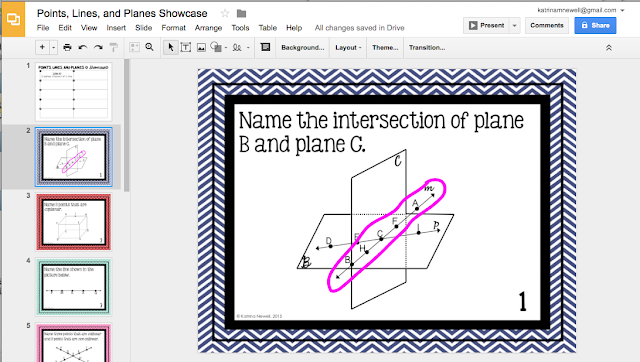Add a new slide with plus button
Image resolution: width=640 pixels, height=362 pixels.
click(42, 47)
